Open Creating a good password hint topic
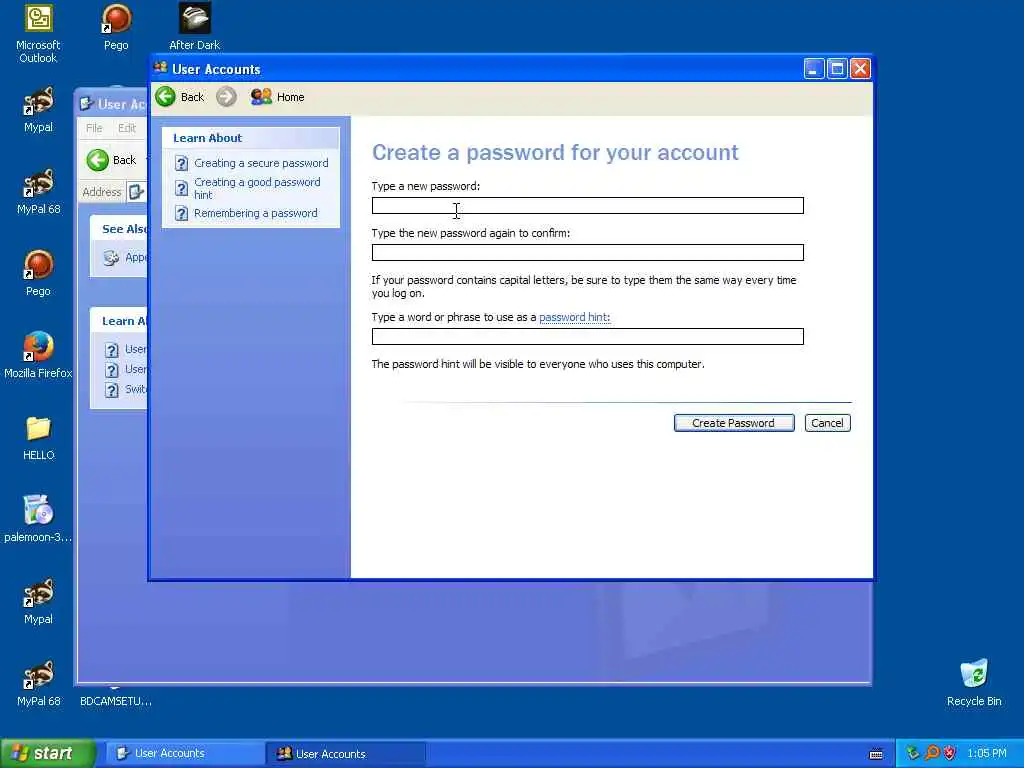This screenshot has width=1024, height=768. coord(257,188)
